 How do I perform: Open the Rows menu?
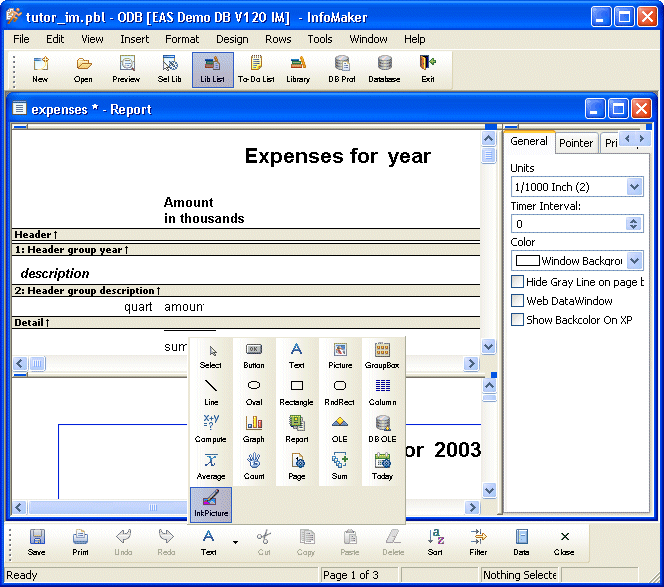pos(278,39)
